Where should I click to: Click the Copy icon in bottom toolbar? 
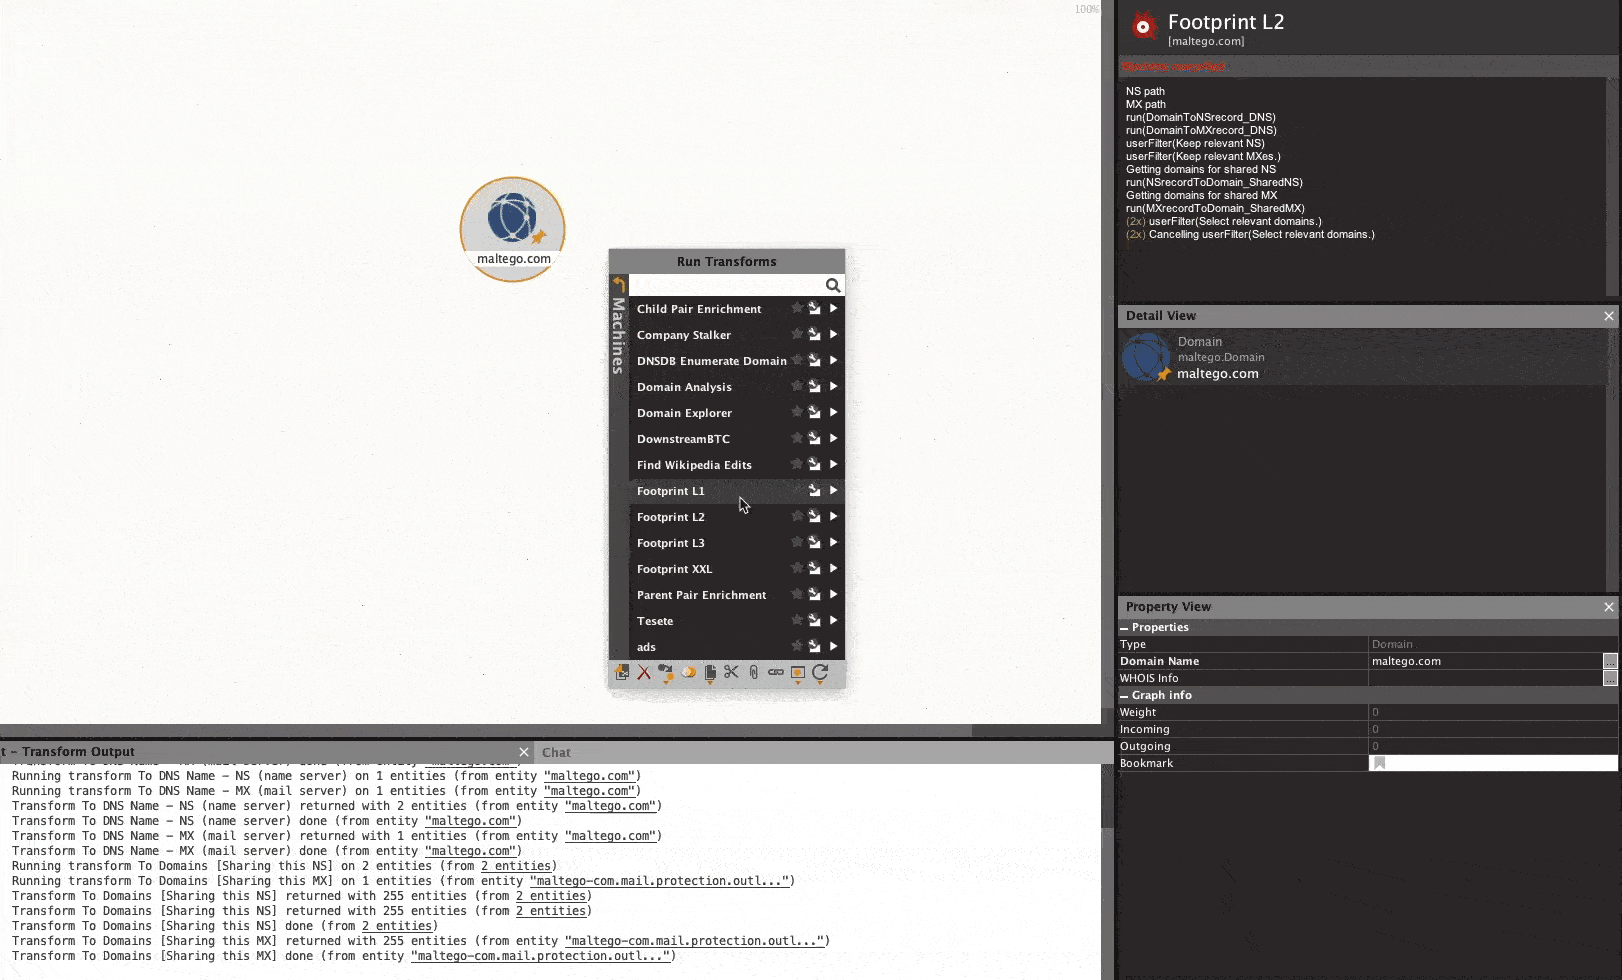pyautogui.click(x=710, y=673)
